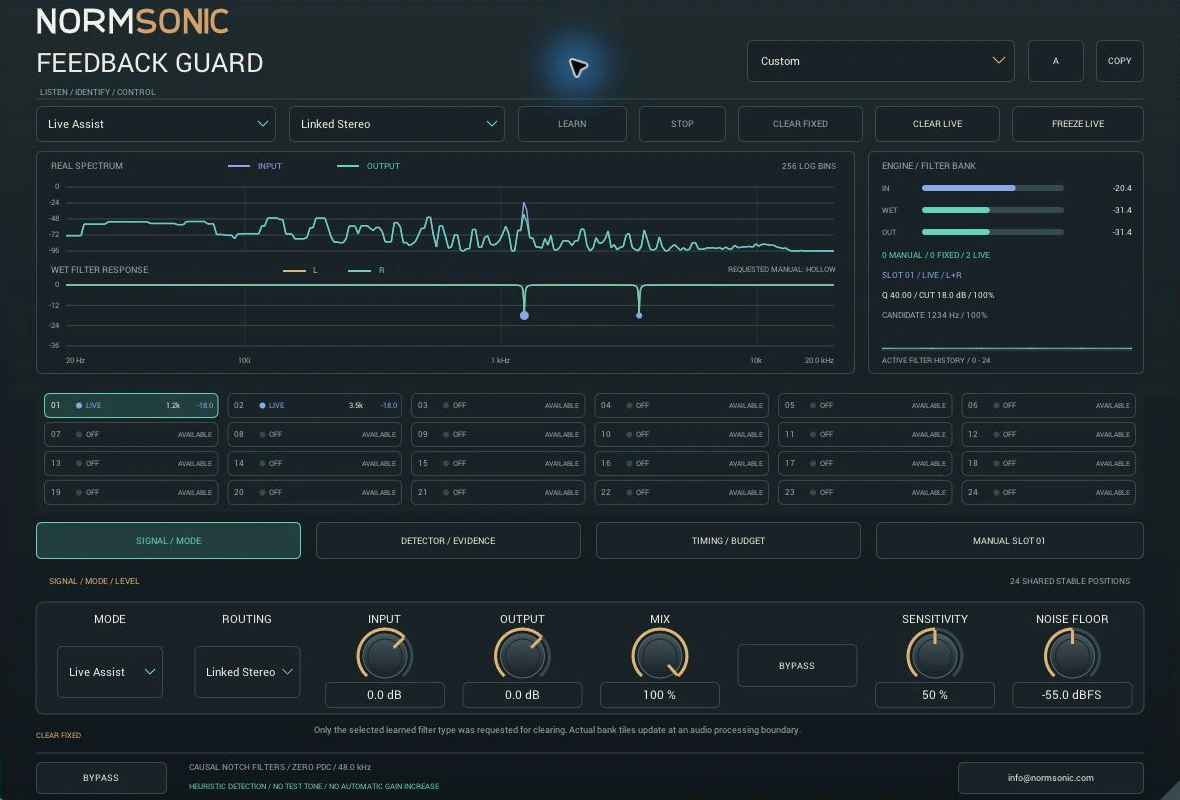Screen dimensions: 1180x800
Task: Open the Linked Stereo dropdown at top
Action: tap(397, 124)
